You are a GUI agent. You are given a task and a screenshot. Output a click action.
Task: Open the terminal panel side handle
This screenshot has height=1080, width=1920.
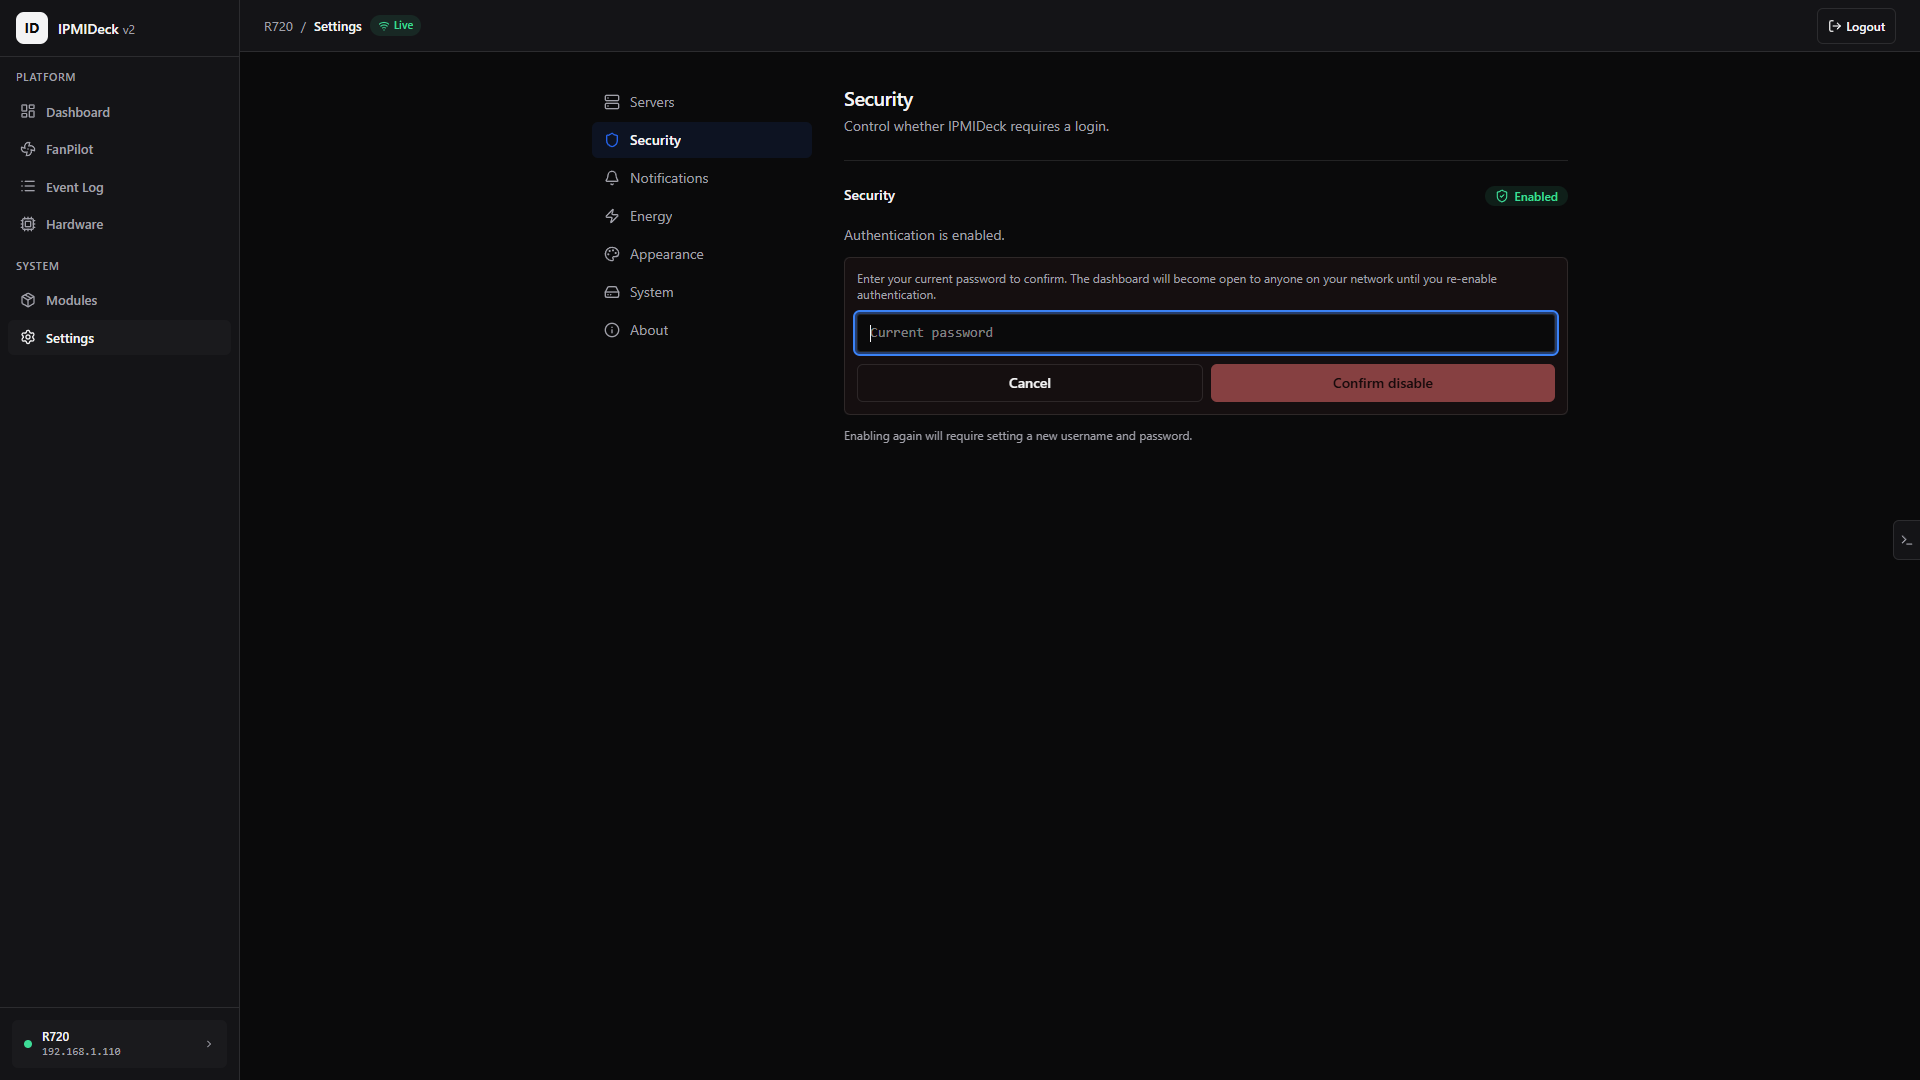point(1906,540)
